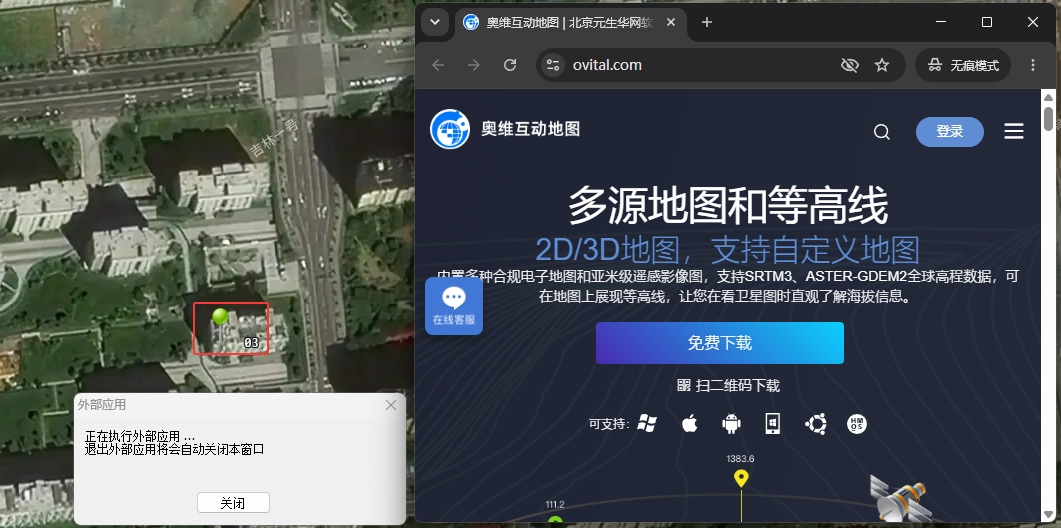1061x528 pixels.
Task: Open the incognito mode (无痕模式) indicator
Action: tap(963, 65)
